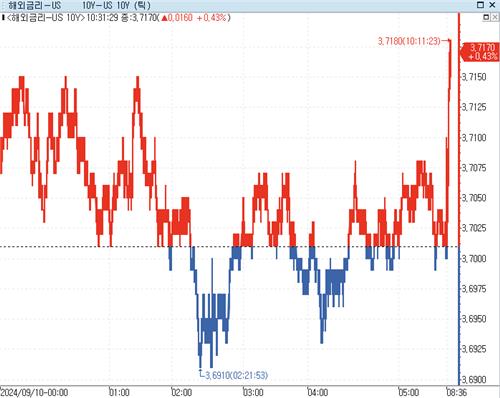Click the 10:31:29 timestamp in chart header
The height and width of the screenshot is (398, 500).
click(x=102, y=17)
